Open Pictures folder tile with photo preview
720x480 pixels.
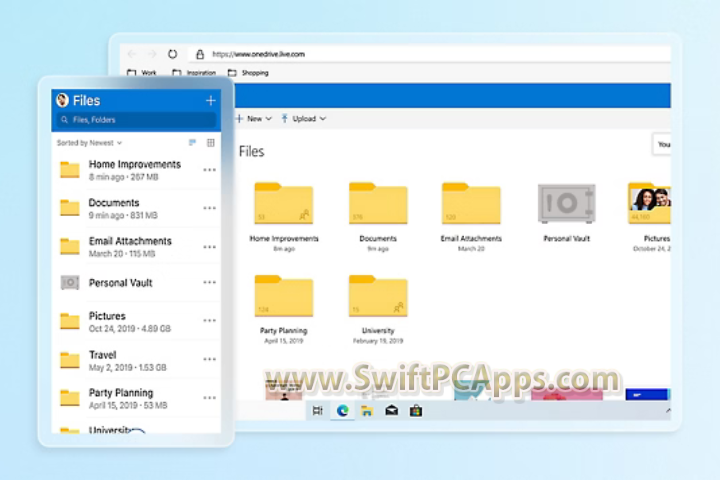coord(649,216)
